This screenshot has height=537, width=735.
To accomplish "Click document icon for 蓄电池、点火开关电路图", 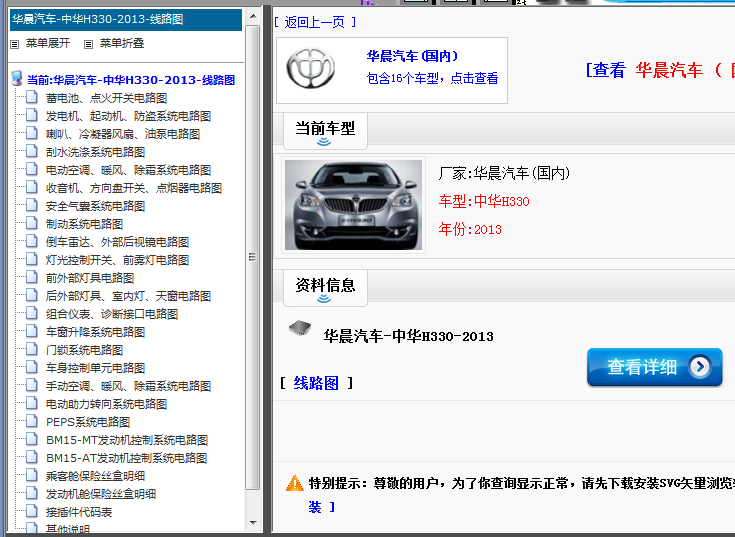I will point(31,97).
